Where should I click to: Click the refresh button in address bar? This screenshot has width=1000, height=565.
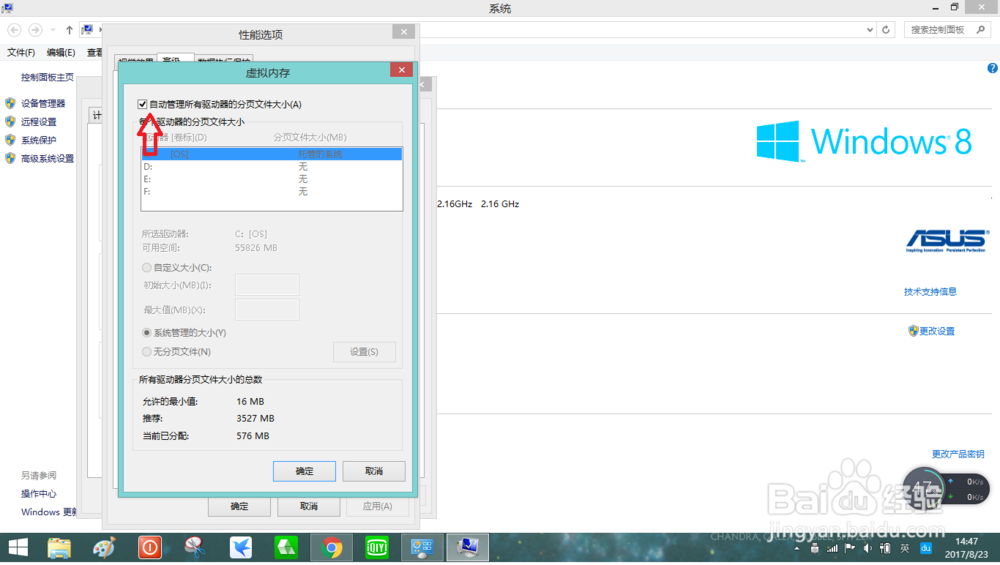click(x=886, y=30)
